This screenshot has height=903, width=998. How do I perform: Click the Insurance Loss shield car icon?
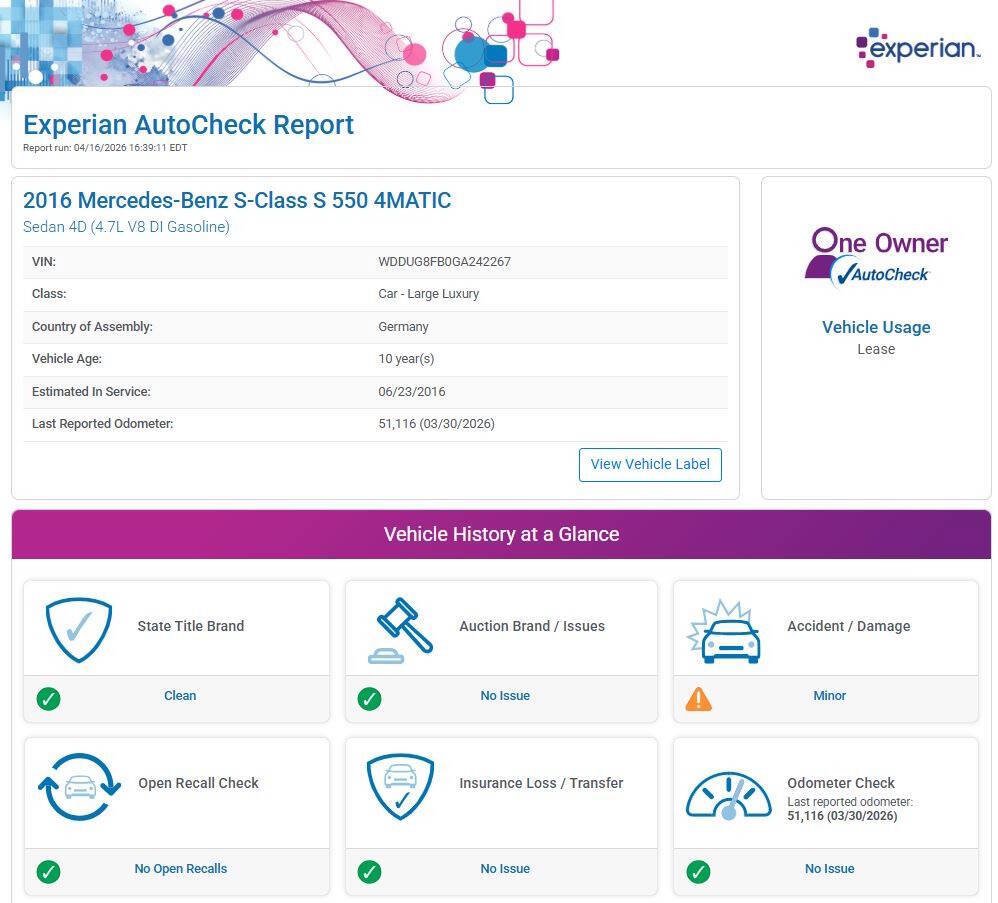pyautogui.click(x=400, y=787)
